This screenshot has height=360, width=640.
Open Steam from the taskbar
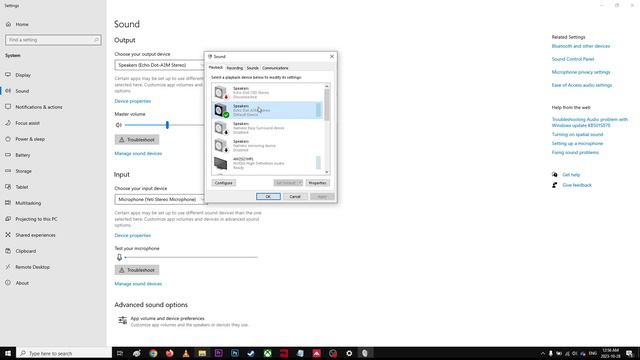tap(251, 353)
